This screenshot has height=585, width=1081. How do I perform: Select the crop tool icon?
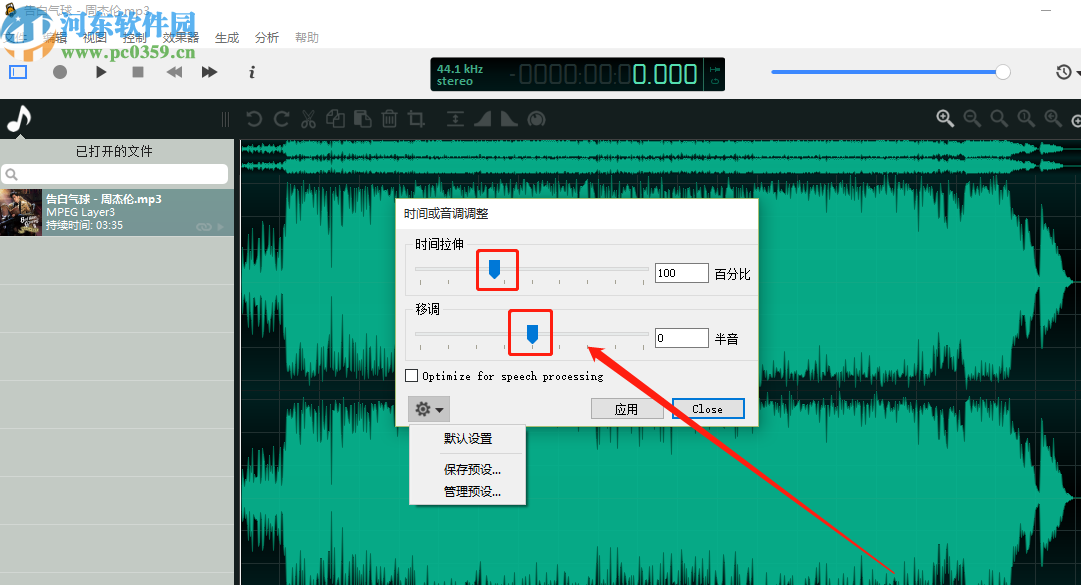[x=416, y=119]
